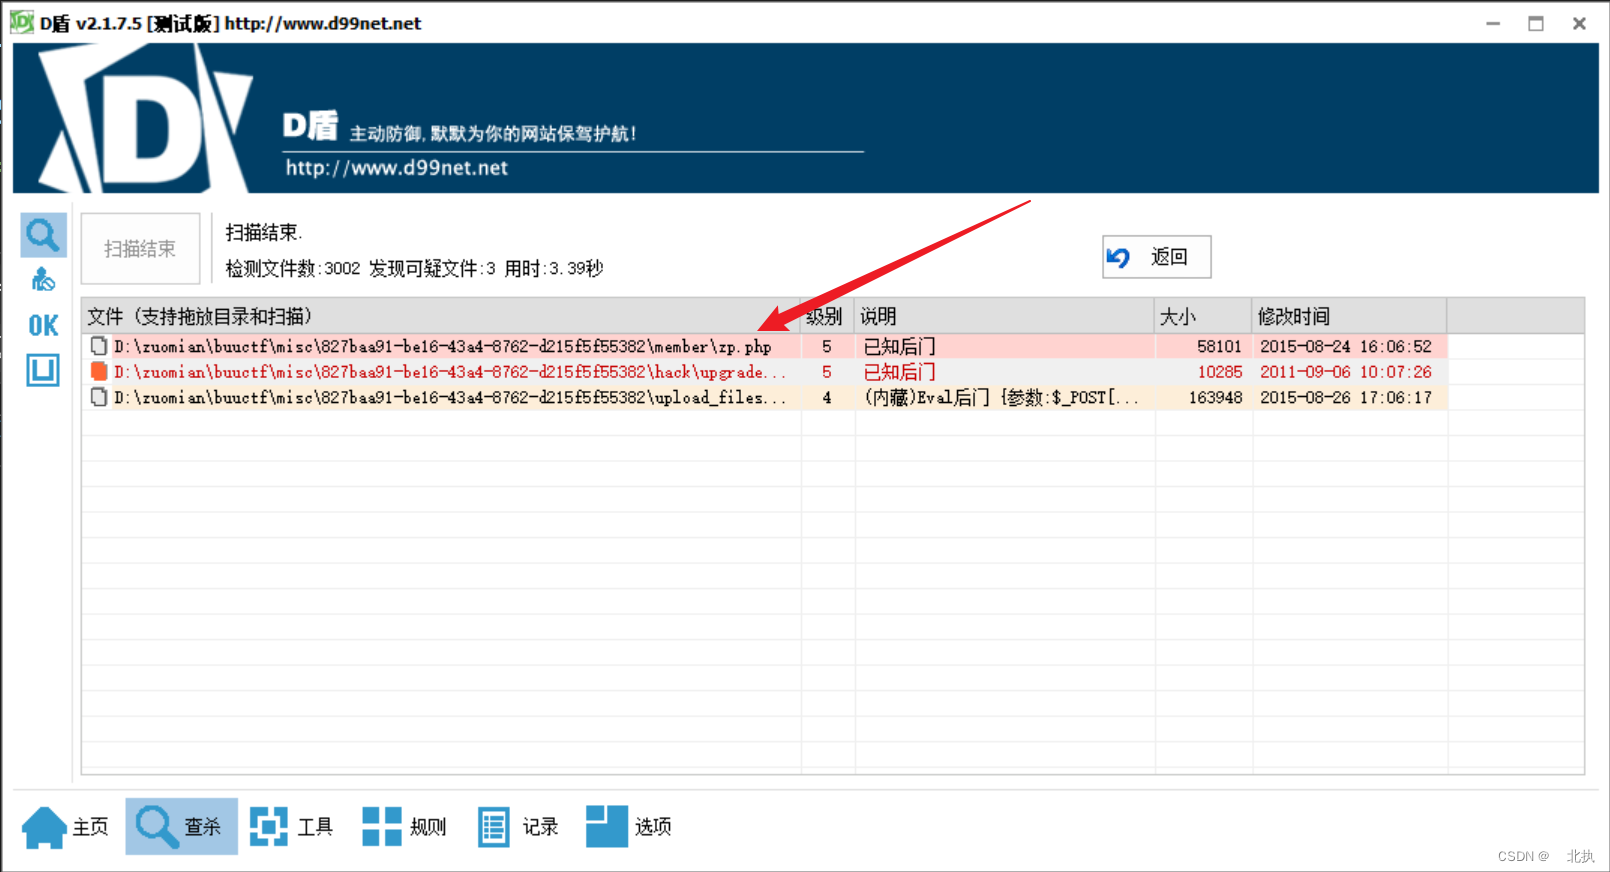Click size value 58101
1610x872 pixels.
pyautogui.click(x=1219, y=347)
